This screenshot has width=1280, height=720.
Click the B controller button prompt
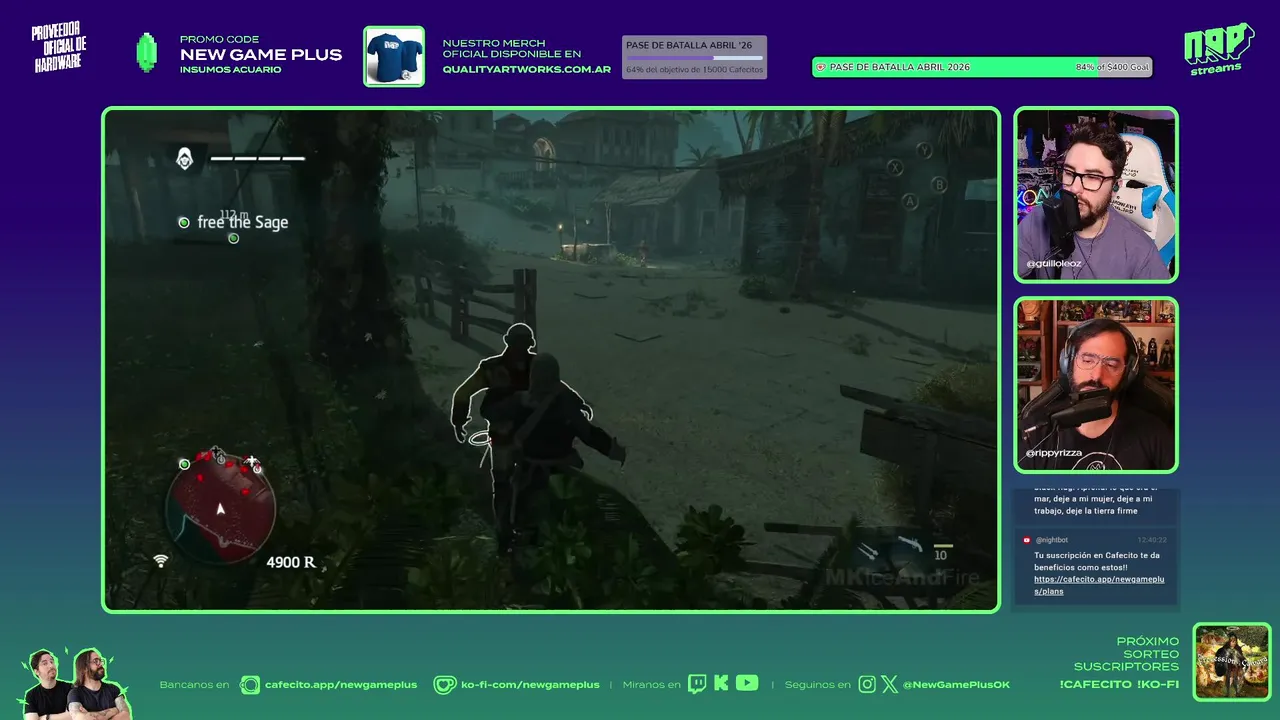[939, 185]
